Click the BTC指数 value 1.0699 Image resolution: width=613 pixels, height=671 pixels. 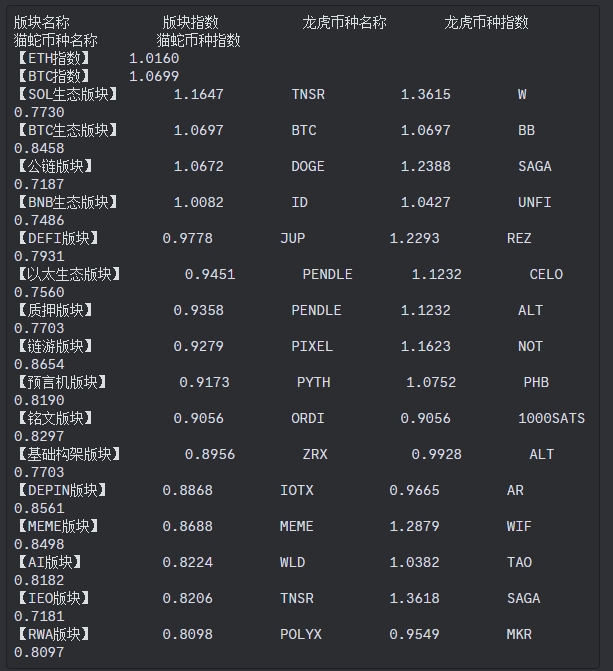pyautogui.click(x=154, y=76)
